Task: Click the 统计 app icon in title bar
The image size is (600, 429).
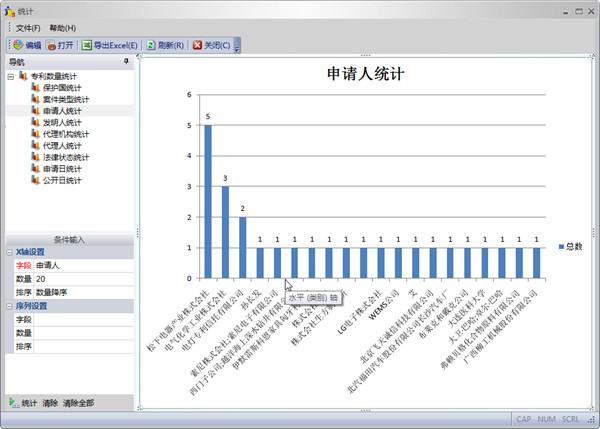Action: tap(10, 11)
